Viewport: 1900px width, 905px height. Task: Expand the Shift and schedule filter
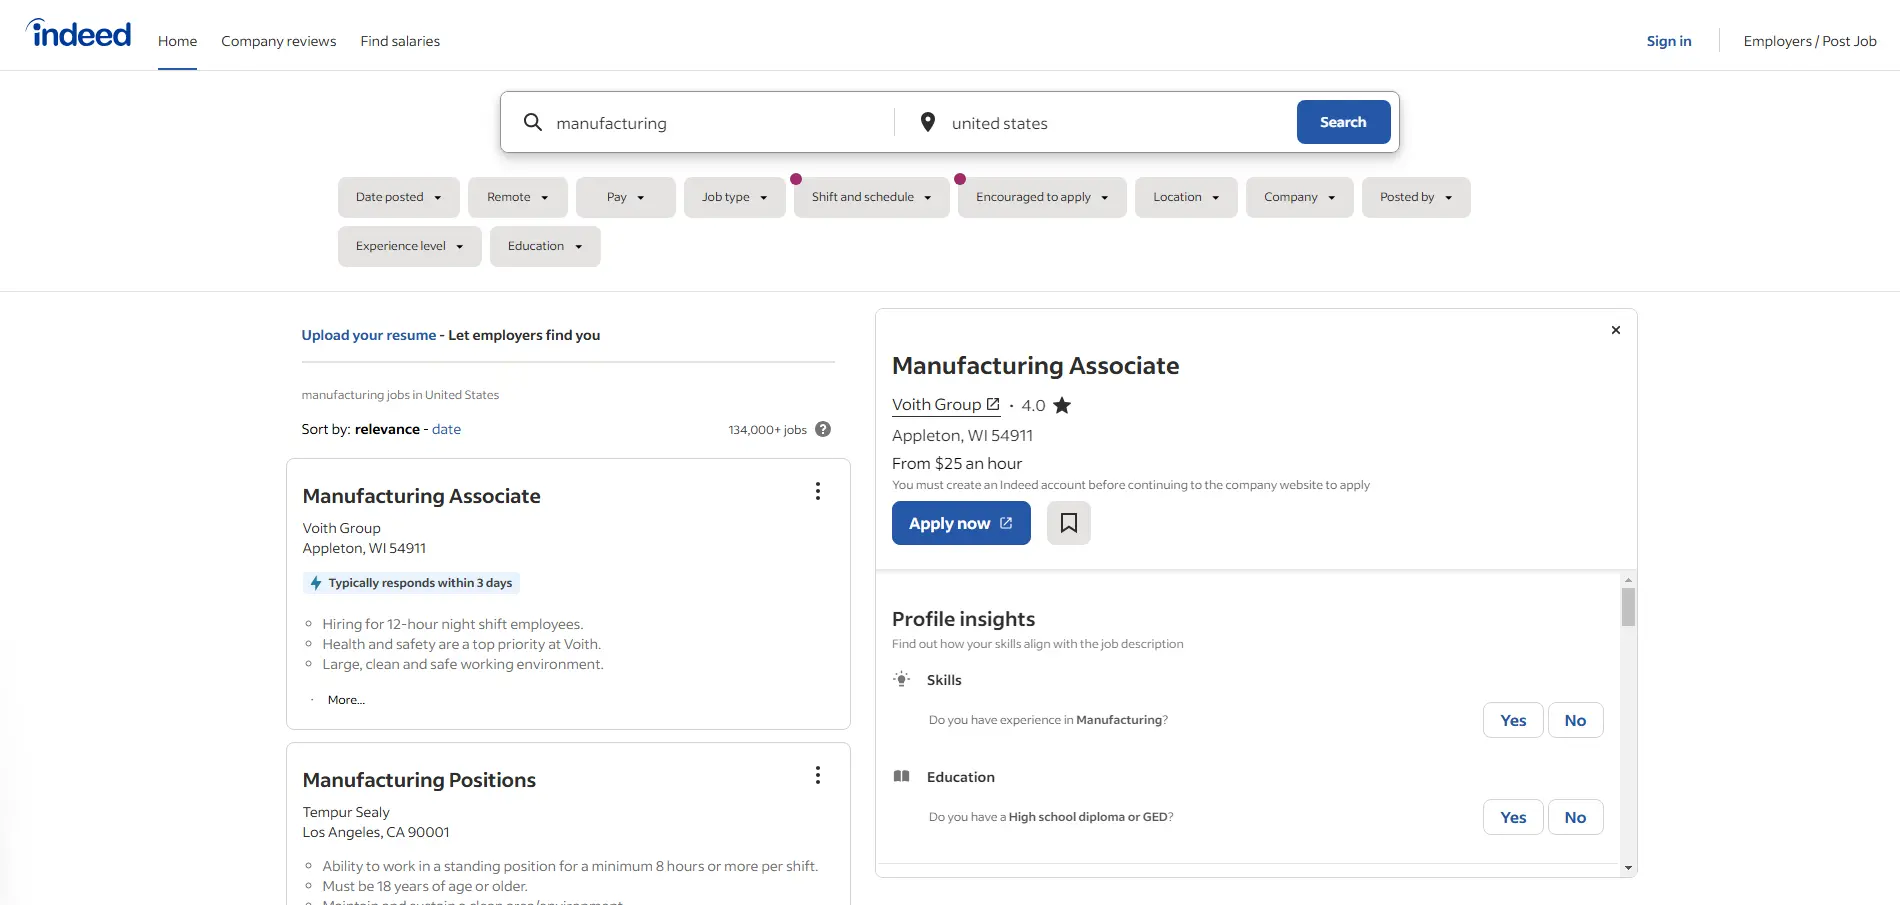(x=872, y=197)
